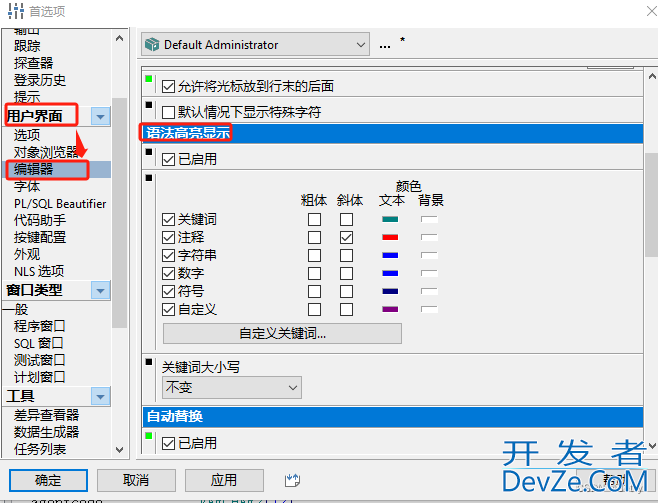Screen dimensions: 658x503
Task: Click the navy text color for 符号
Action: click(390, 291)
